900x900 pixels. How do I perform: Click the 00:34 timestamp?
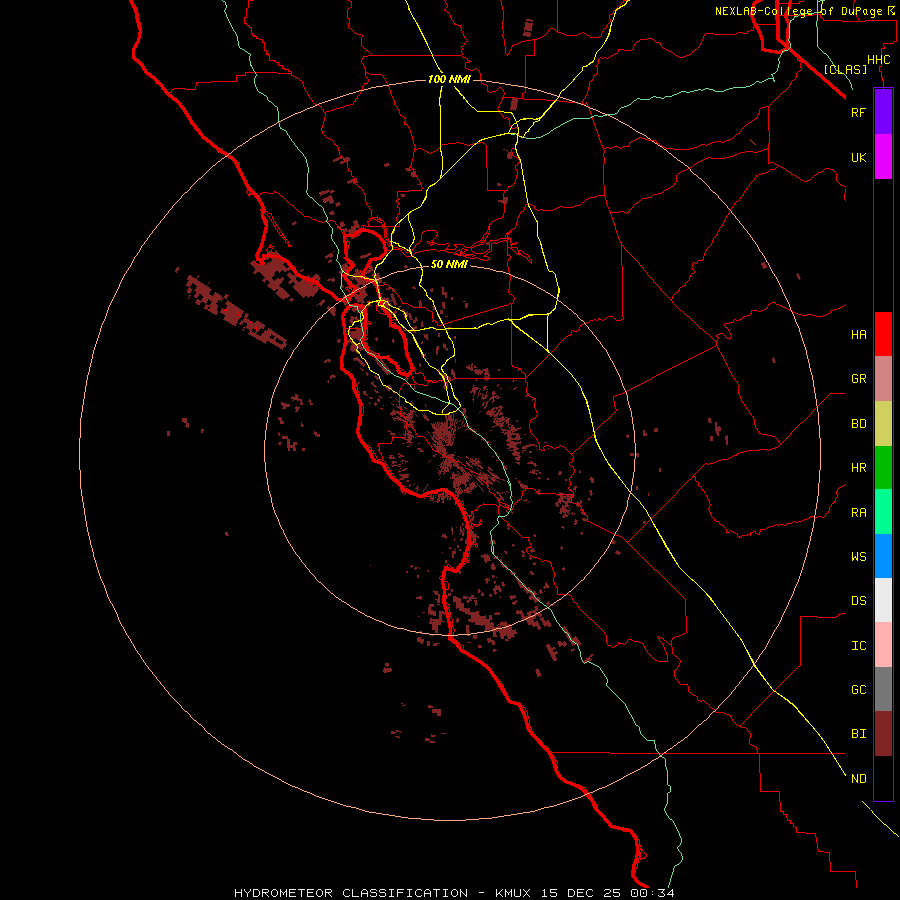652,893
